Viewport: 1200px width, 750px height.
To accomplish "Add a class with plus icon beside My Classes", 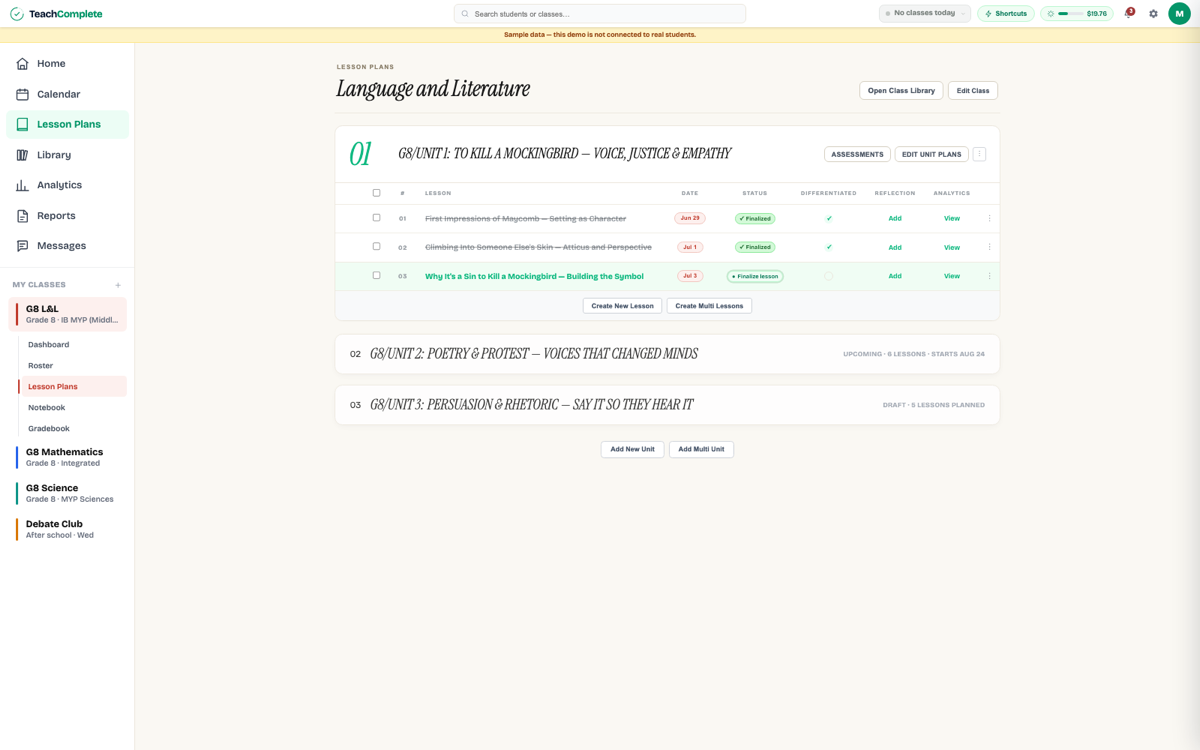I will [x=118, y=285].
